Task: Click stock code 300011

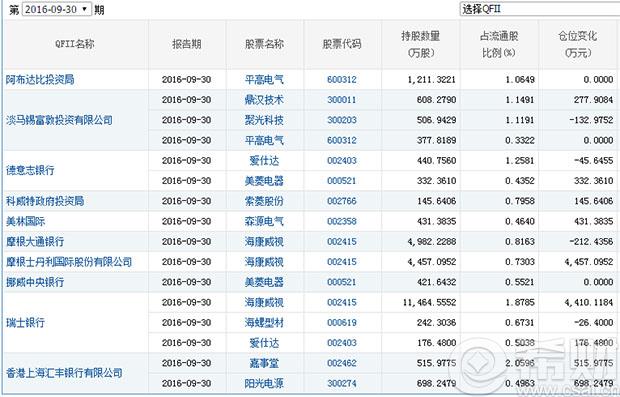Action: pos(342,100)
